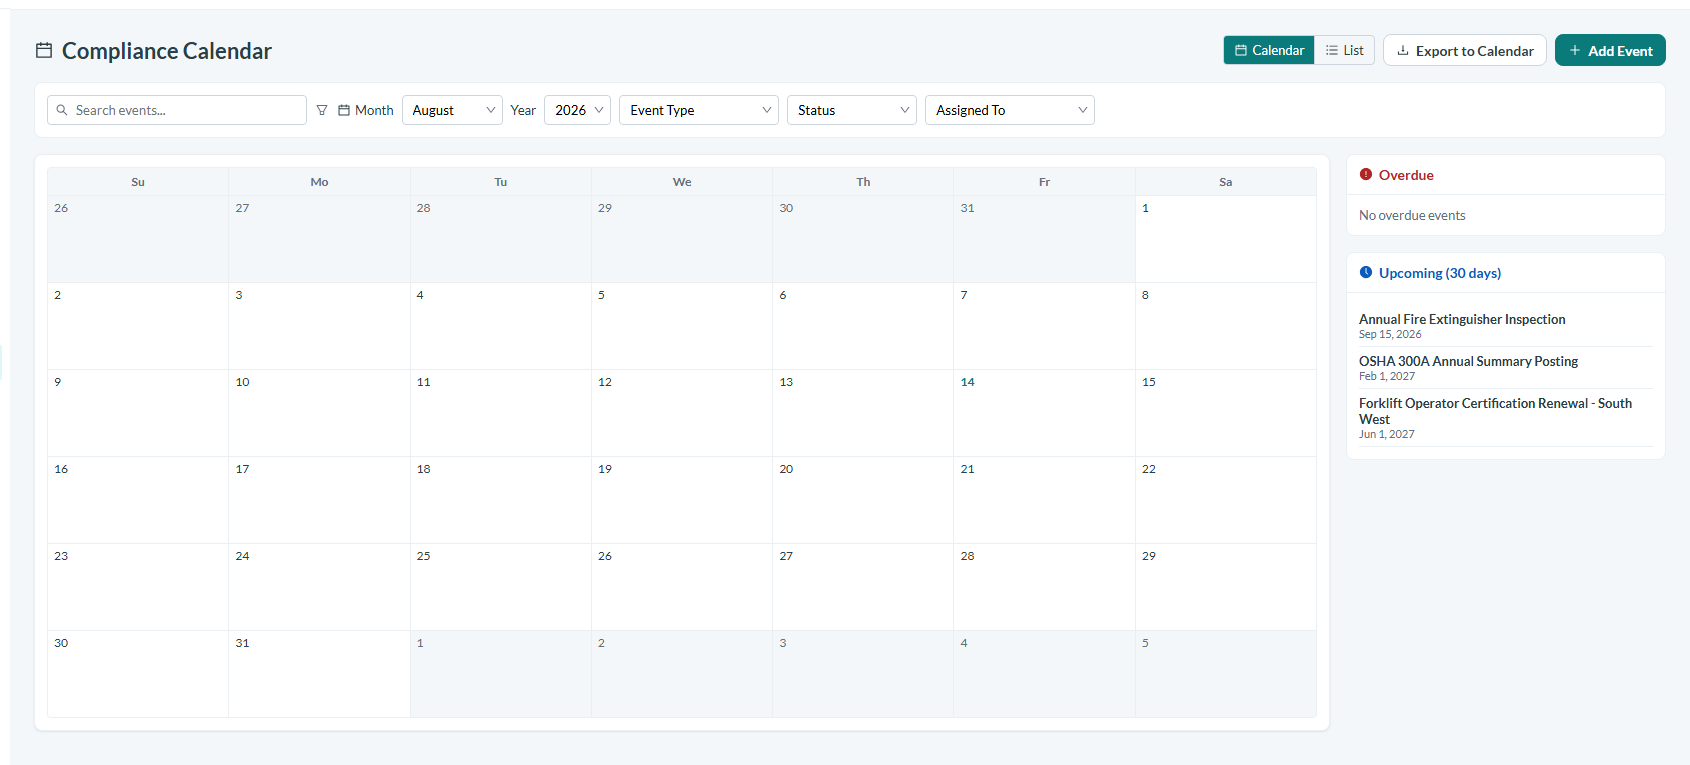Click the Jun 1, 2027 date text
The height and width of the screenshot is (765, 1690).
tap(1387, 434)
